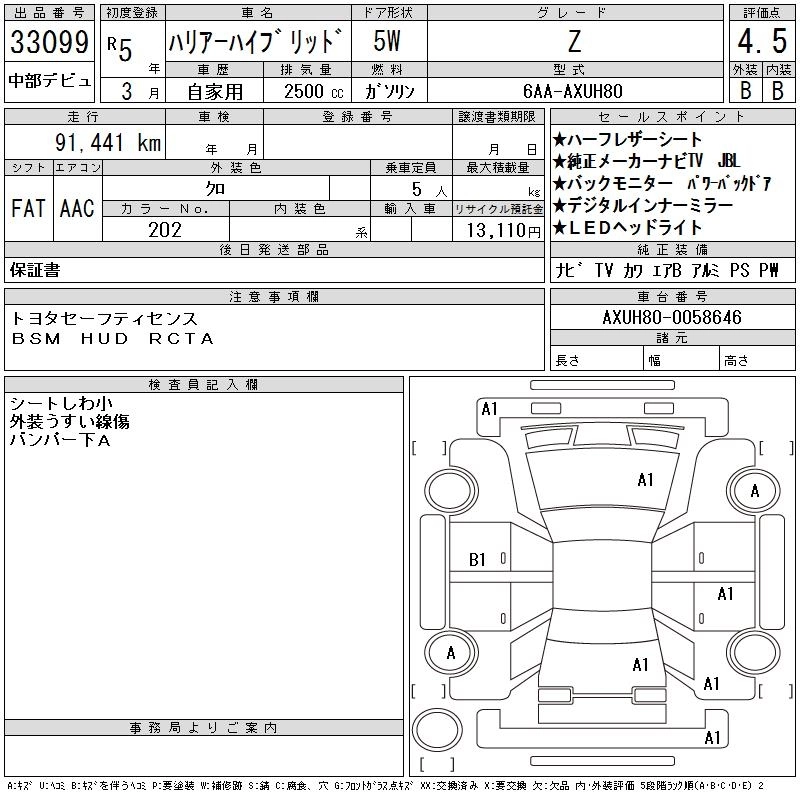Click seating capacity 5 人
This screenshot has height=800, width=800.
click(x=429, y=190)
